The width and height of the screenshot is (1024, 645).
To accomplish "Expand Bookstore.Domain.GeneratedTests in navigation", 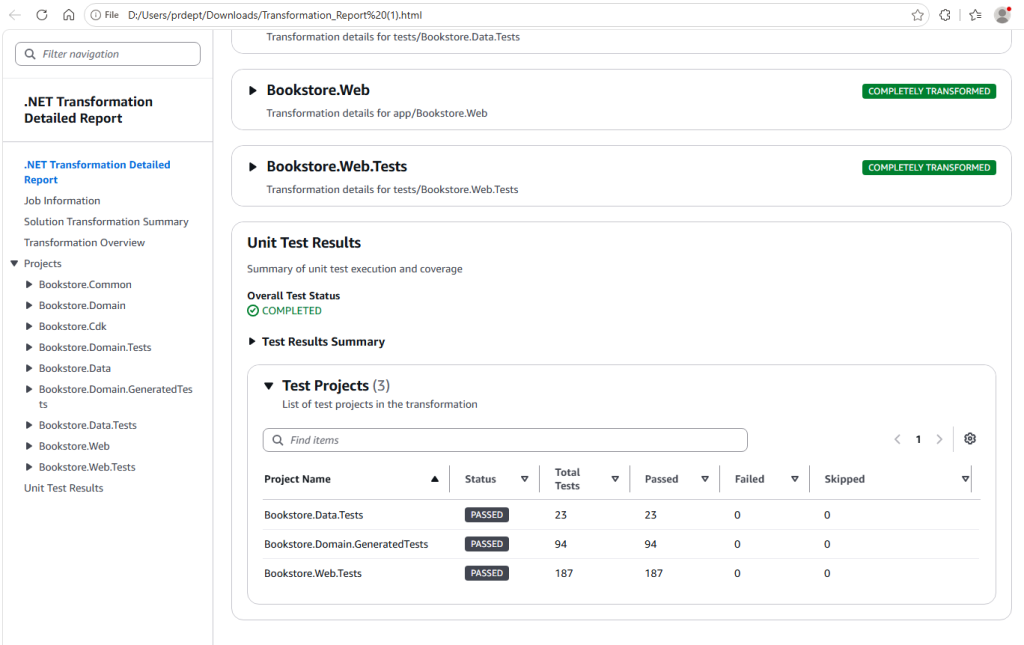I will (29, 389).
